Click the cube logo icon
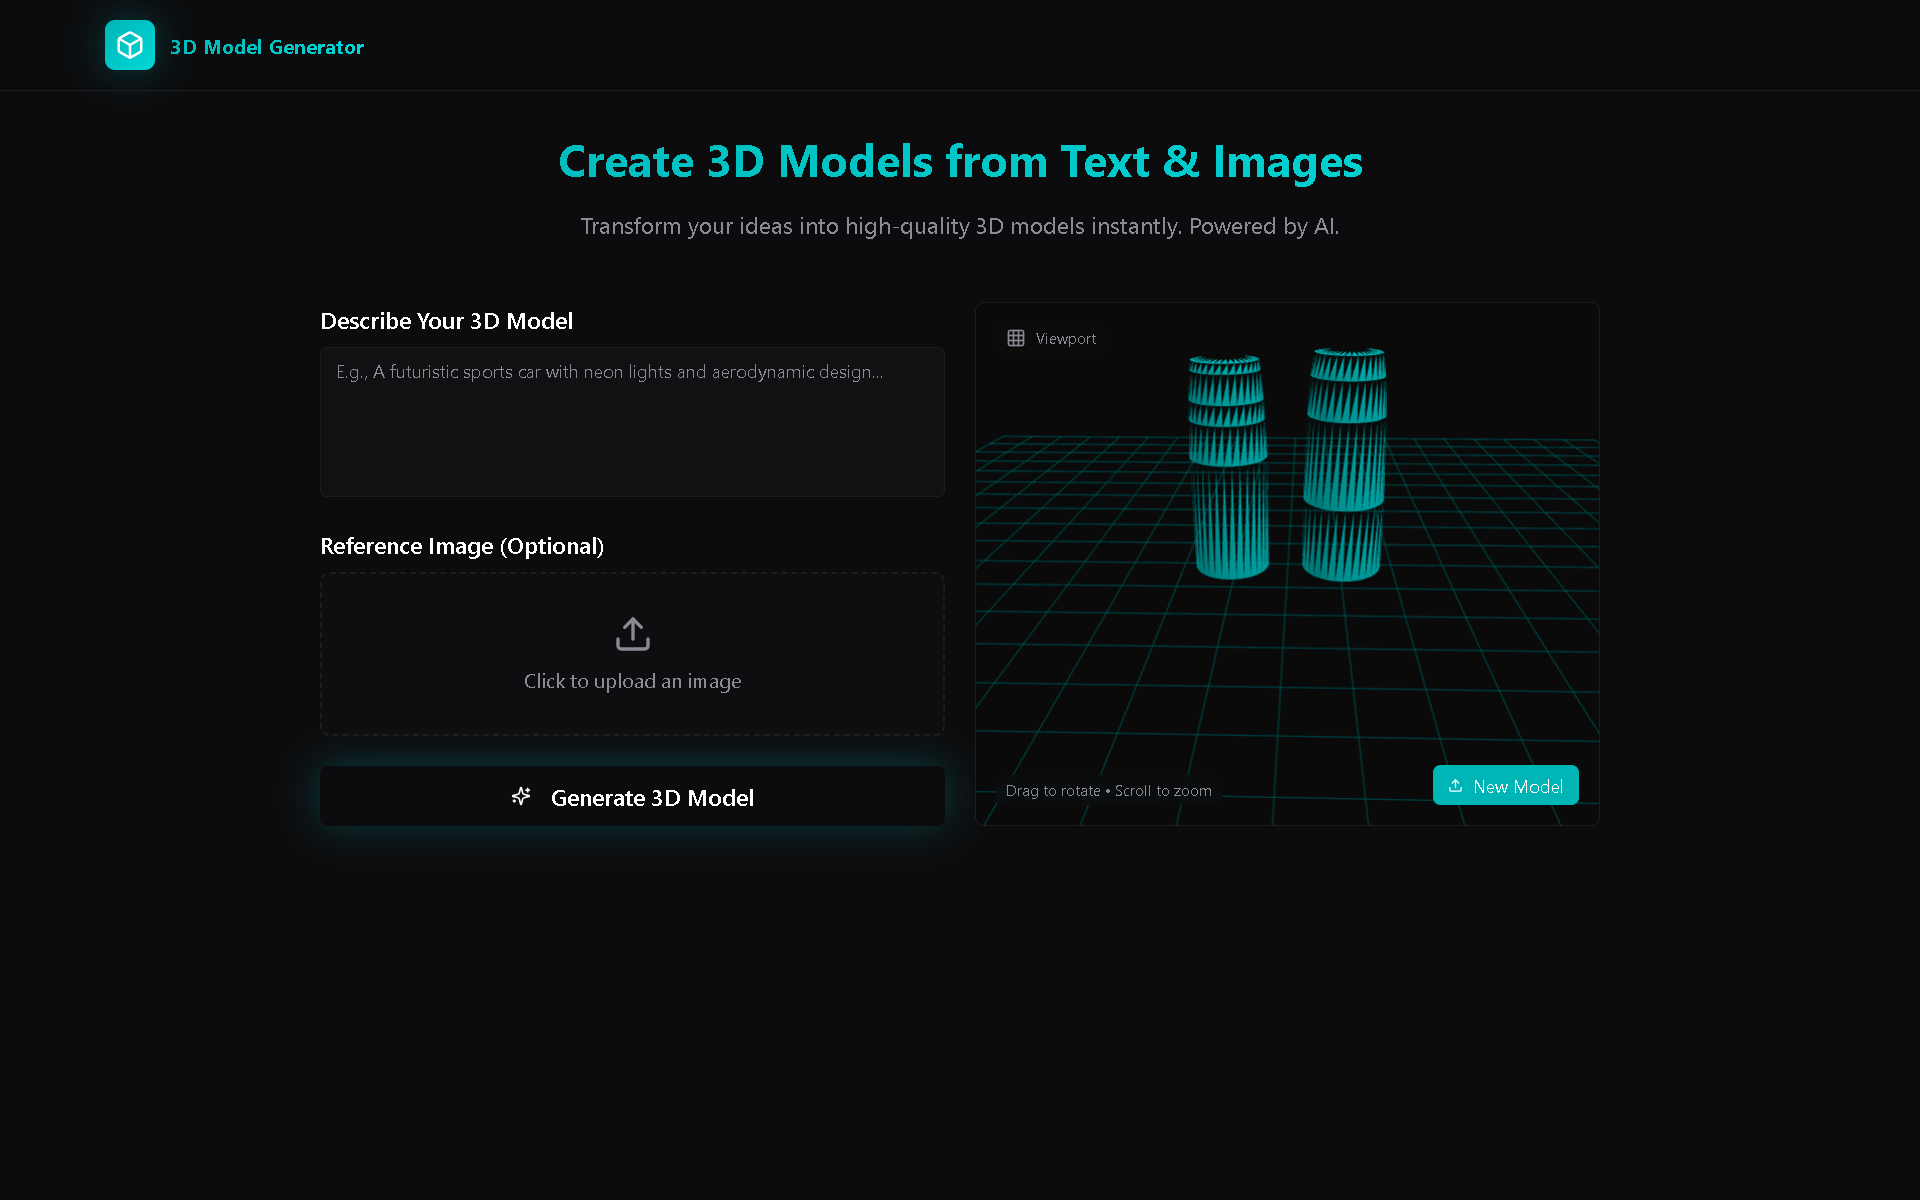 [x=130, y=45]
